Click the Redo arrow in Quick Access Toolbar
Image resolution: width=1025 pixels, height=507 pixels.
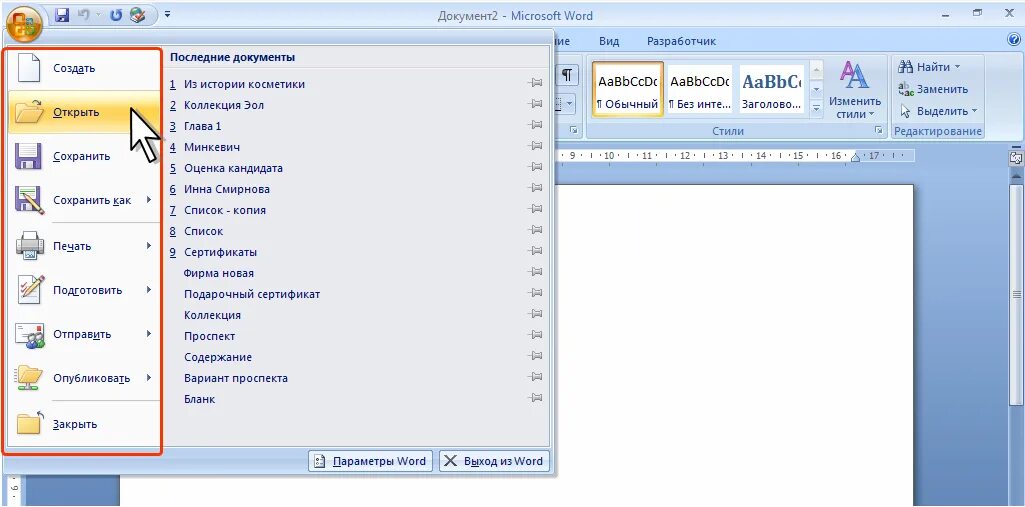click(116, 15)
